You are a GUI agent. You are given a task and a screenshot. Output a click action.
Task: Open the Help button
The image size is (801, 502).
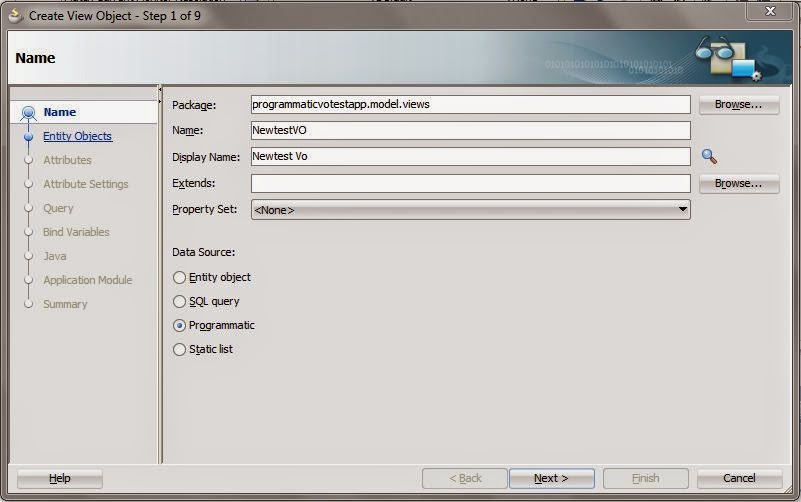pyautogui.click(x=60, y=479)
